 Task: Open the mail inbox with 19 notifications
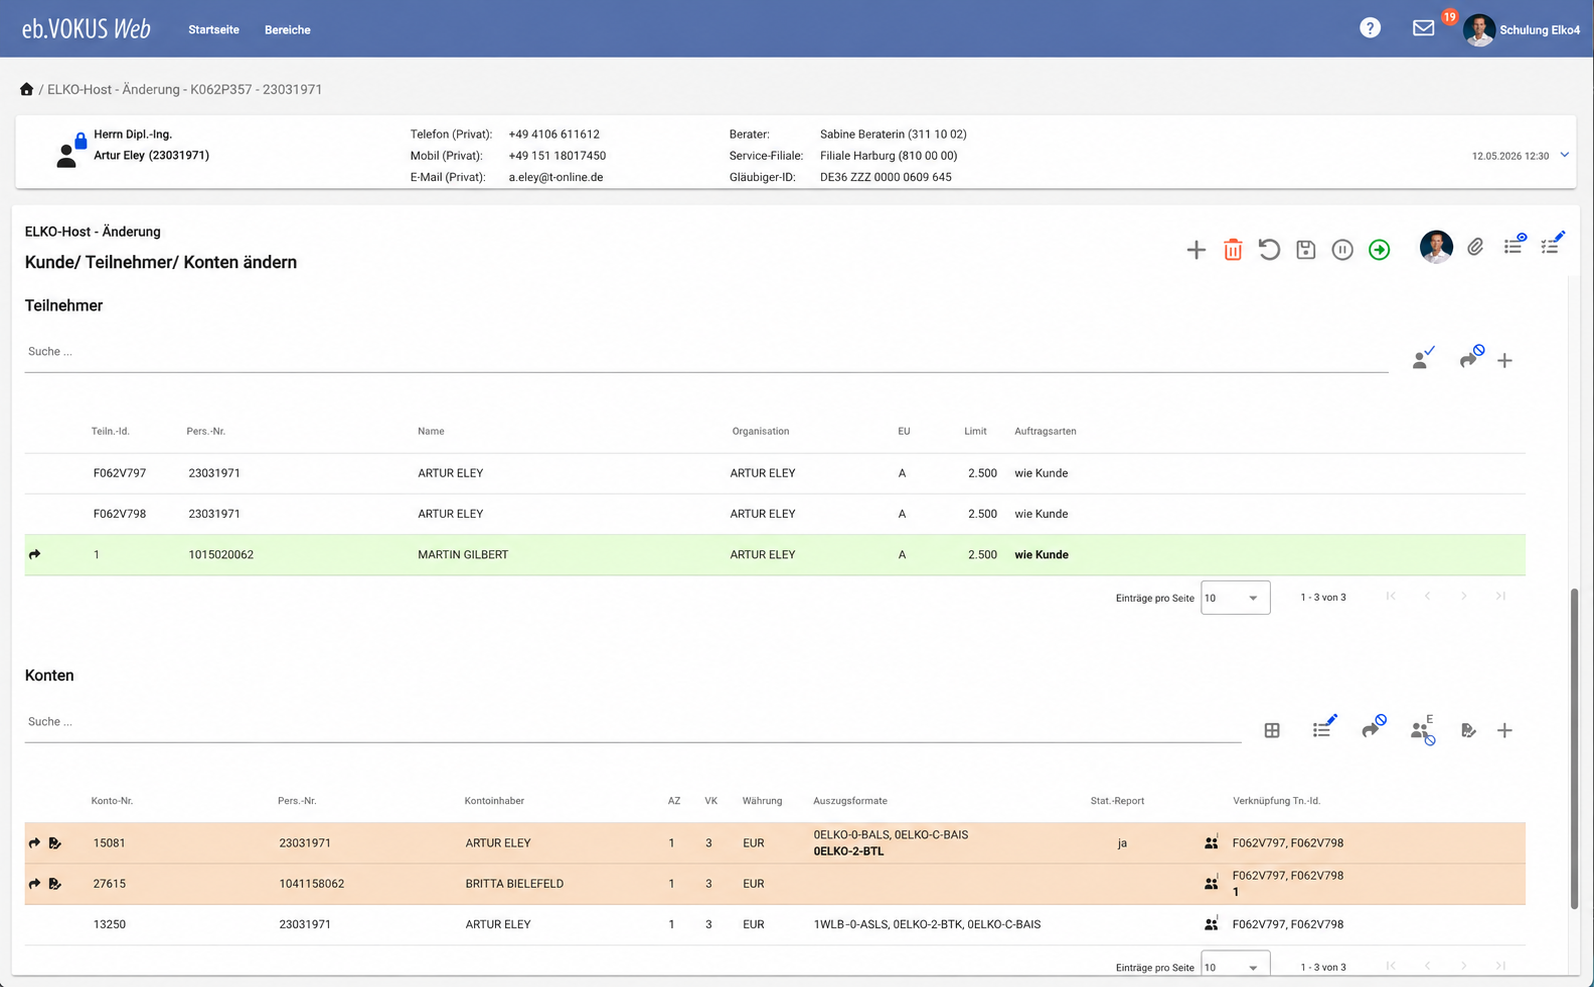[1424, 28]
